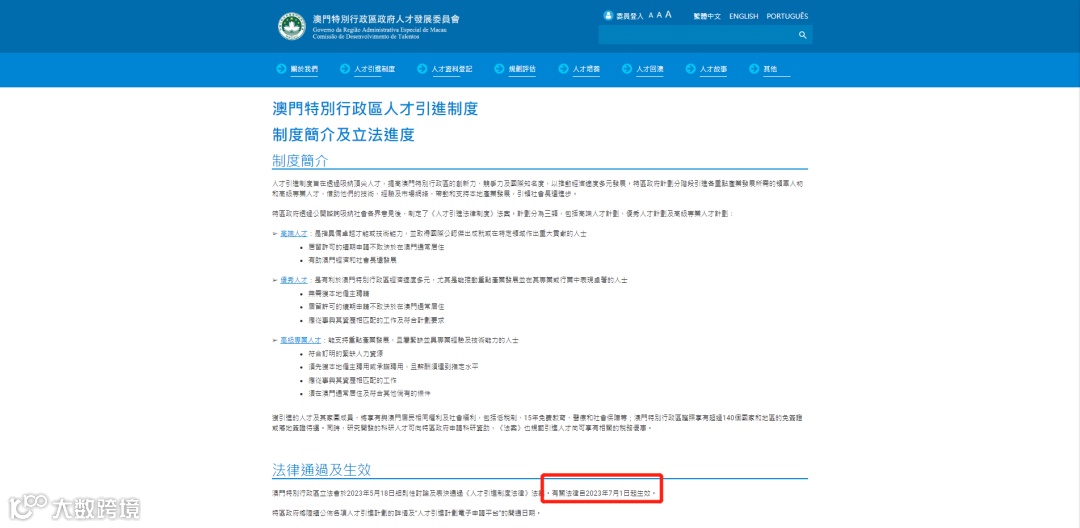Open the 人才回流 menu
The width and height of the screenshot is (1080, 528).
pyautogui.click(x=650, y=70)
